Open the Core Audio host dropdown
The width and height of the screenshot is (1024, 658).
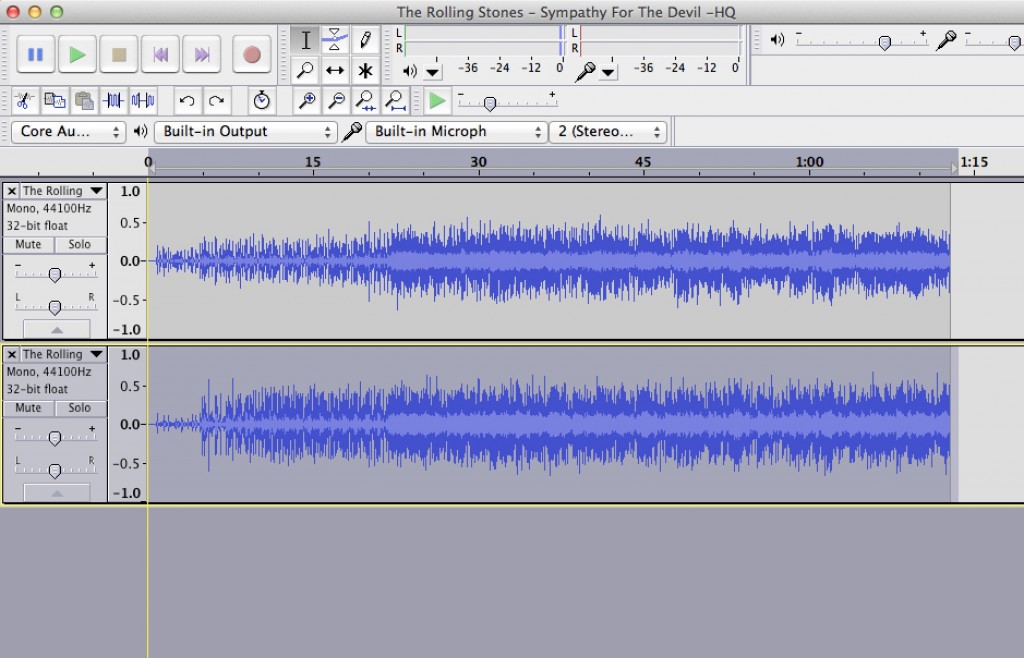68,132
